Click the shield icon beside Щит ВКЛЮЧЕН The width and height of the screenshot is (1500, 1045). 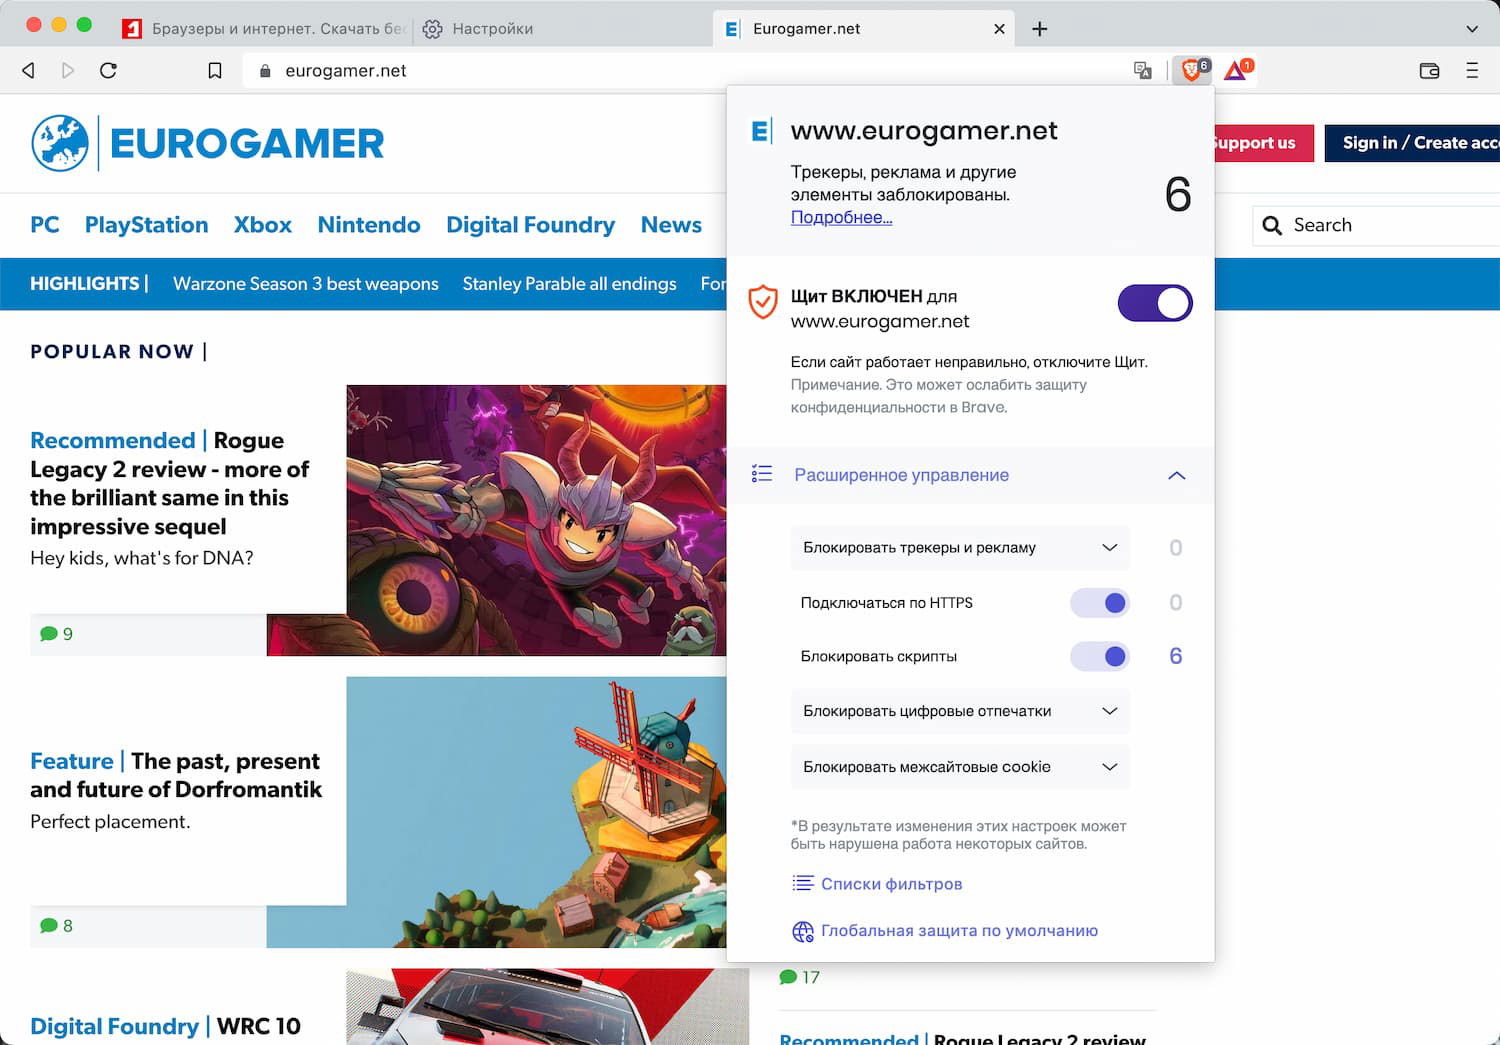(x=763, y=301)
